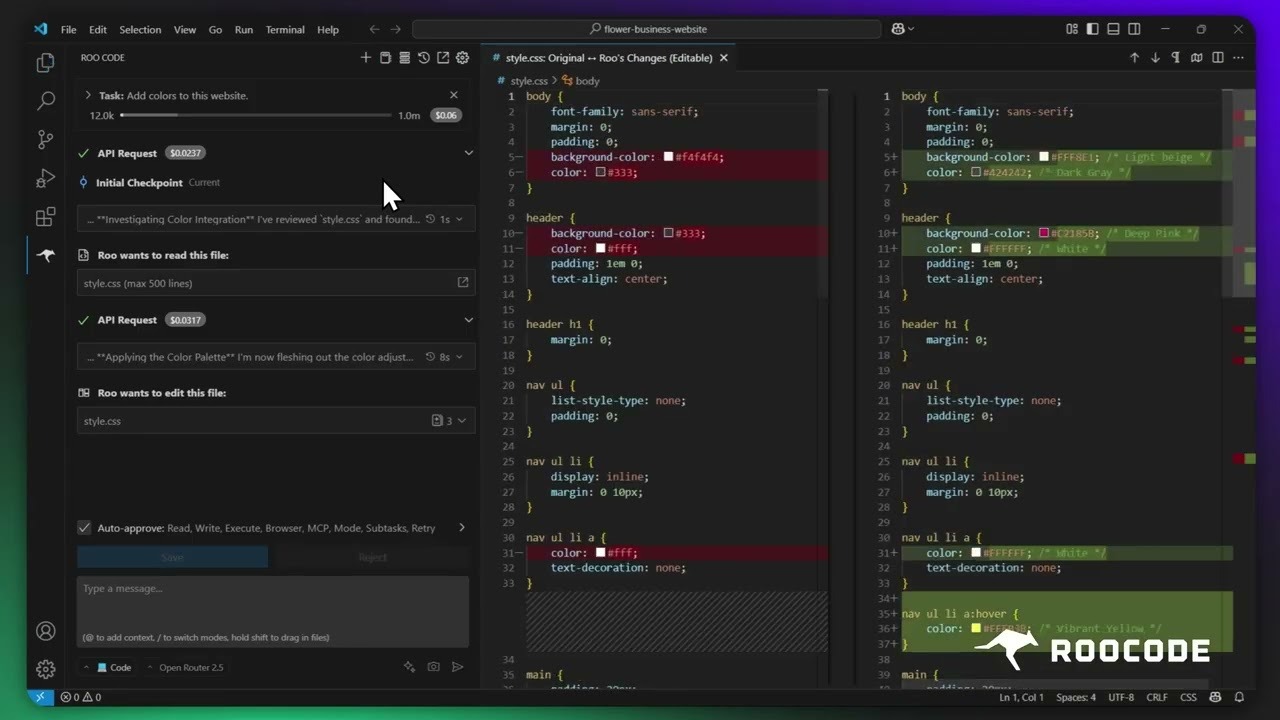This screenshot has width=1280, height=720.
Task: Open the Selection menu
Action: [x=140, y=30]
